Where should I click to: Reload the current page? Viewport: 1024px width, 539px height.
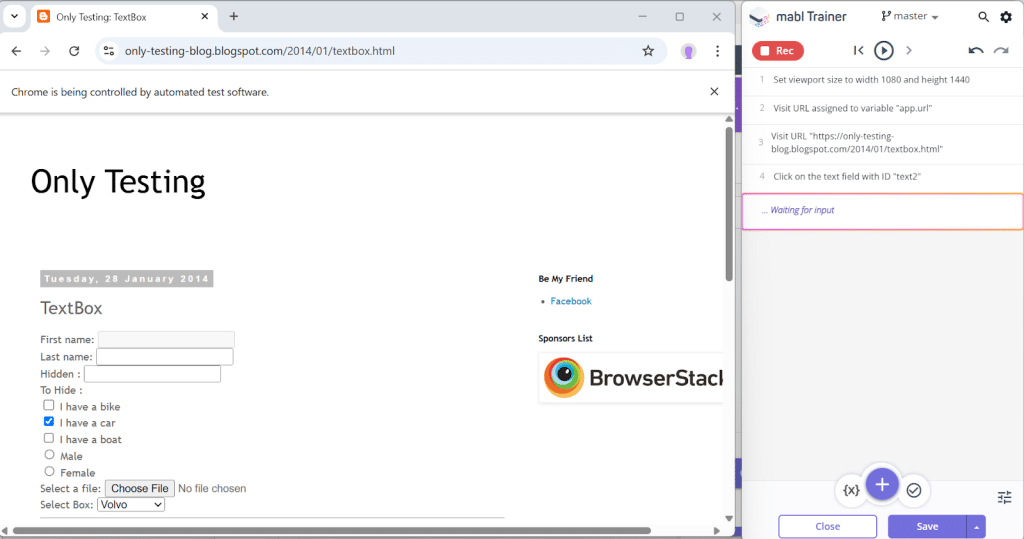click(74, 51)
